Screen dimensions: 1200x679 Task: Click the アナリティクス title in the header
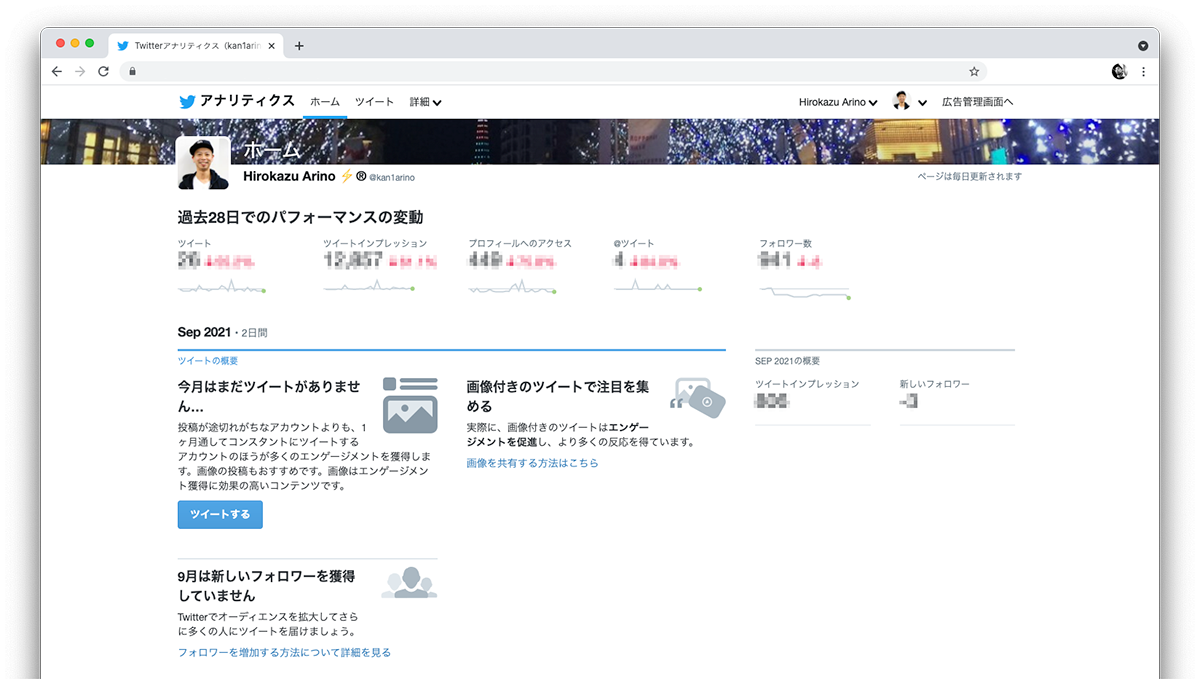pos(247,101)
